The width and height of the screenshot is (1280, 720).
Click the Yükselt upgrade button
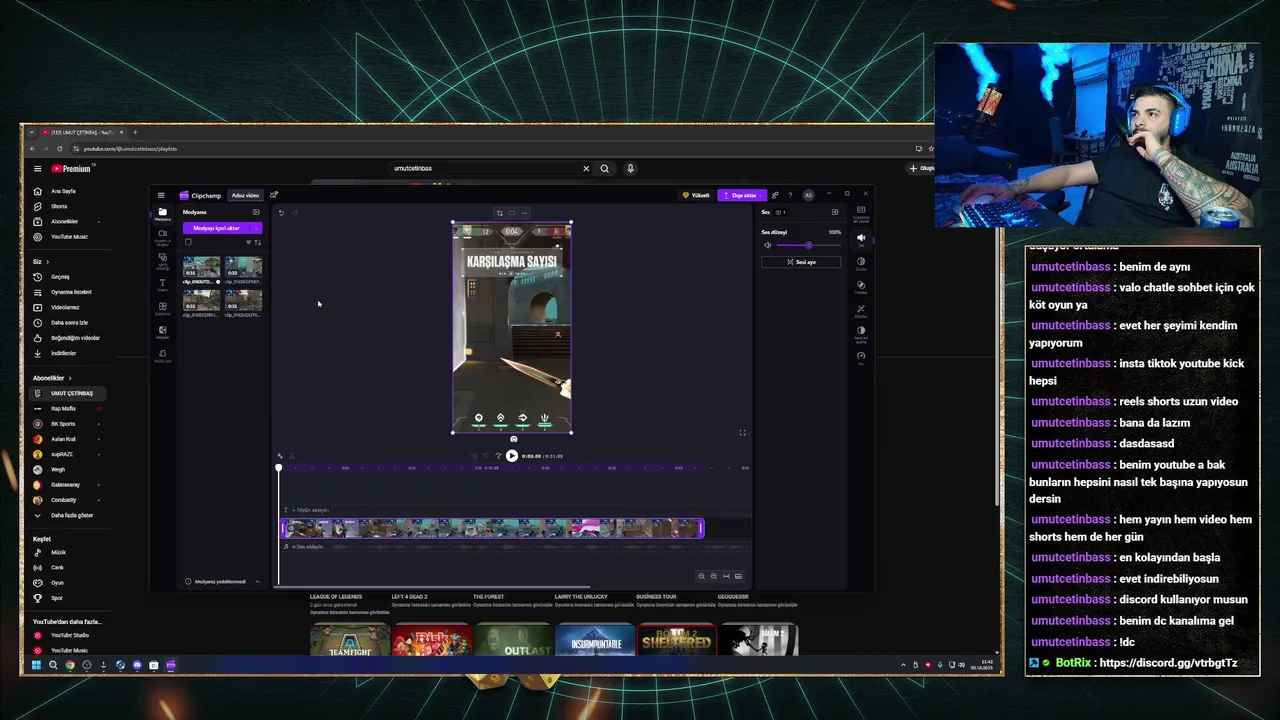(696, 195)
